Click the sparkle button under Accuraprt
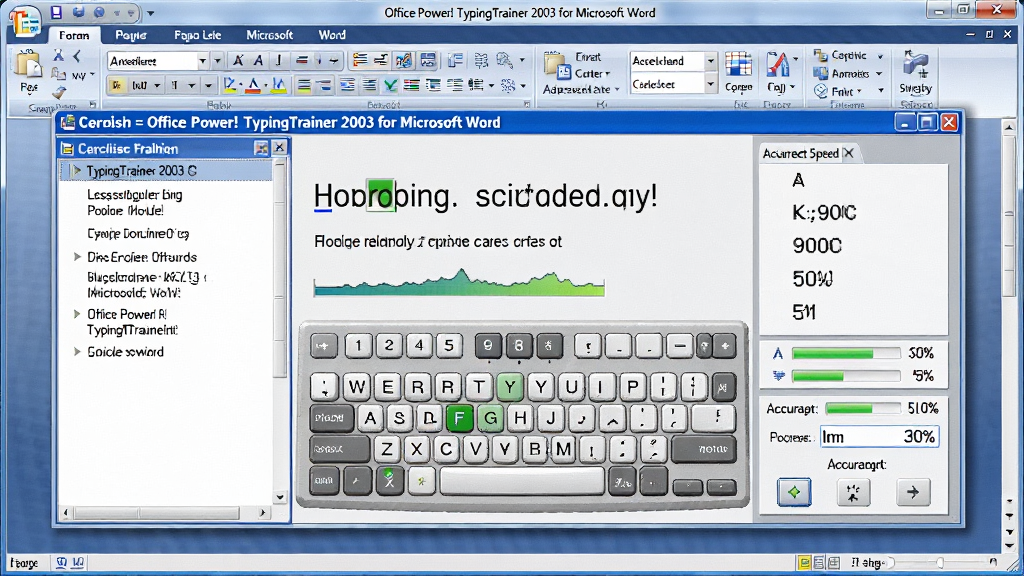The width and height of the screenshot is (1024, 576). (853, 492)
